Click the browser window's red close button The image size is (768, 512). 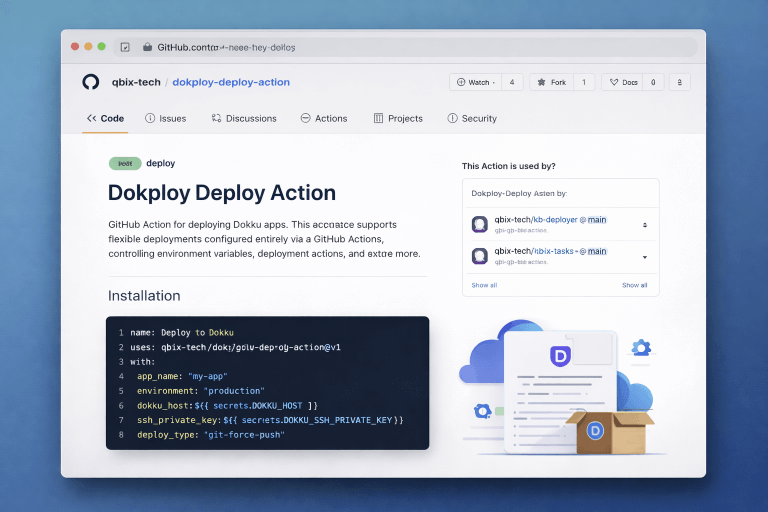click(x=75, y=46)
